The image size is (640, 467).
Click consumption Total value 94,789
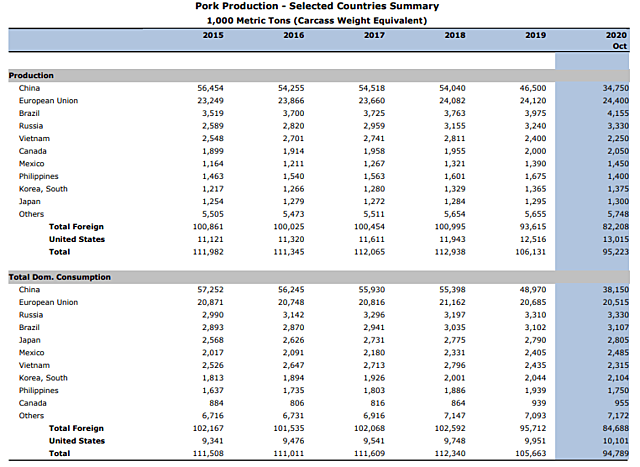point(616,454)
